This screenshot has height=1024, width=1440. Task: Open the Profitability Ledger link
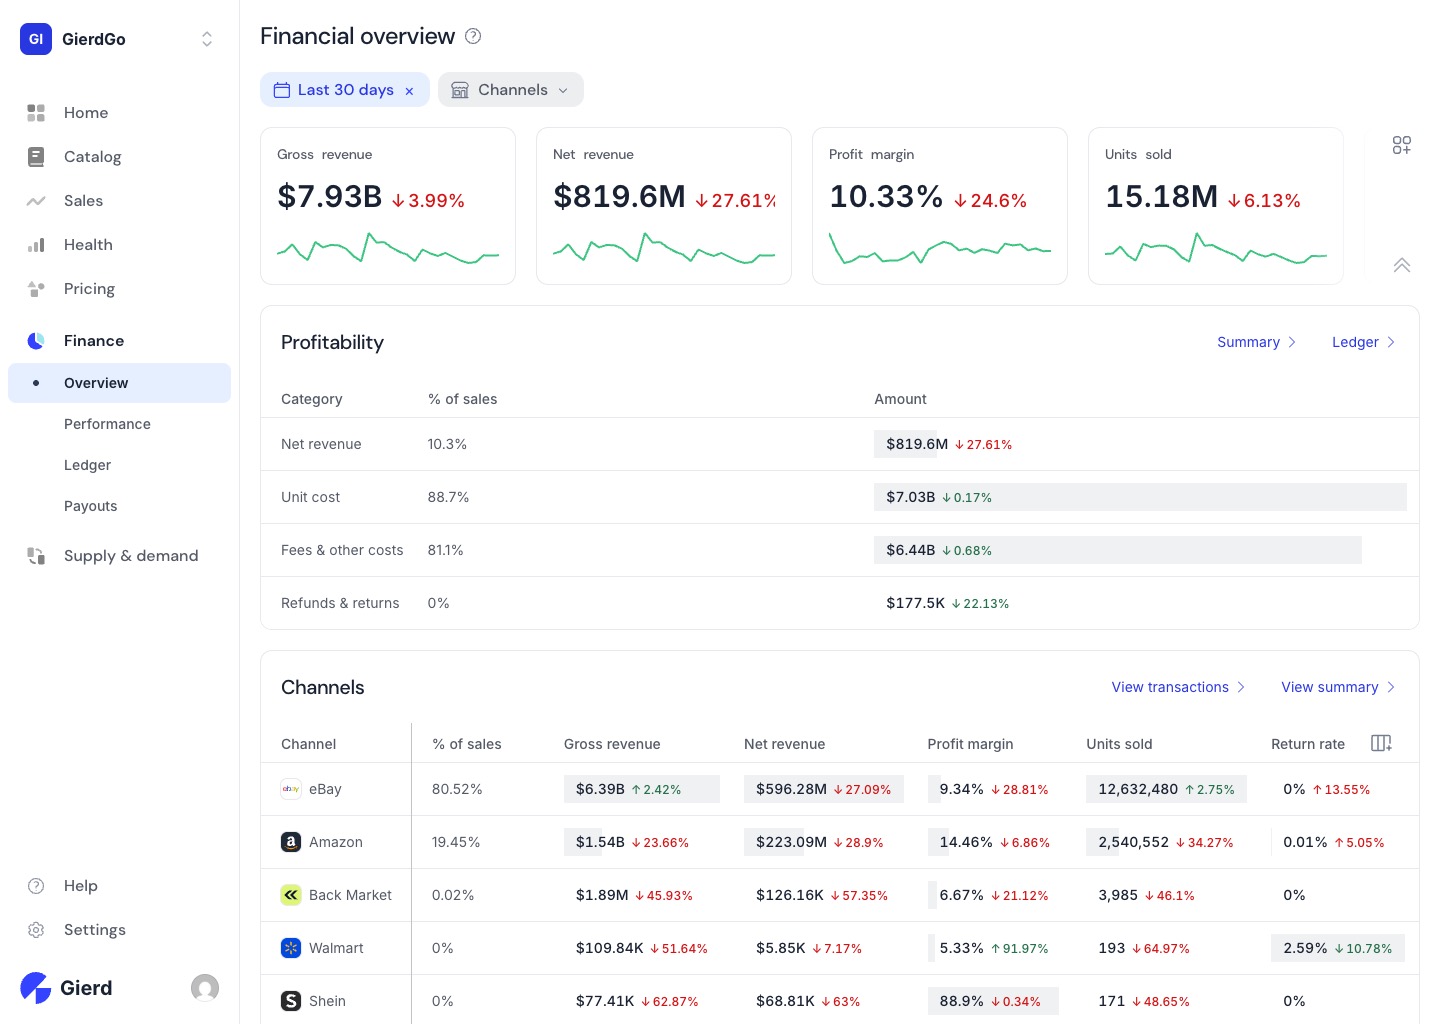pos(1363,342)
